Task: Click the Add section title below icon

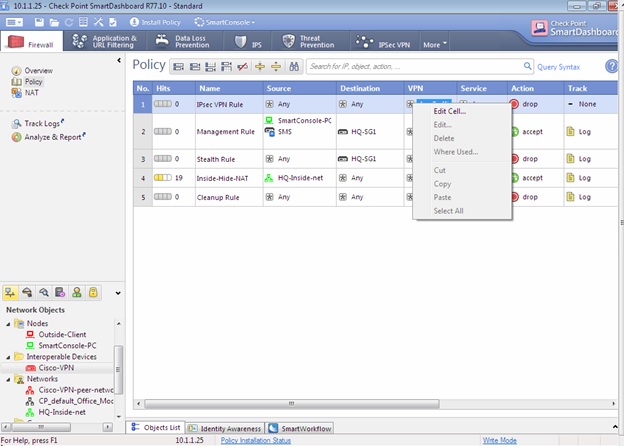Action: (276, 66)
